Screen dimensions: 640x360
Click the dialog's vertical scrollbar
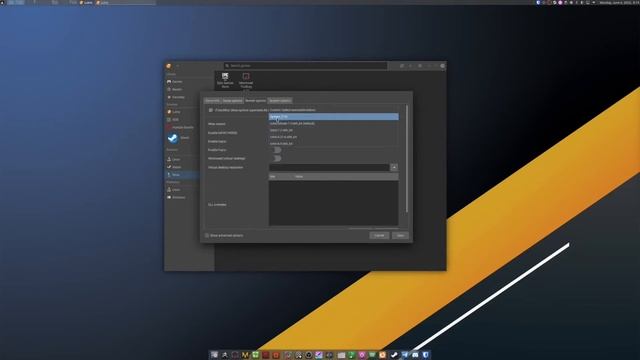pos(407,159)
